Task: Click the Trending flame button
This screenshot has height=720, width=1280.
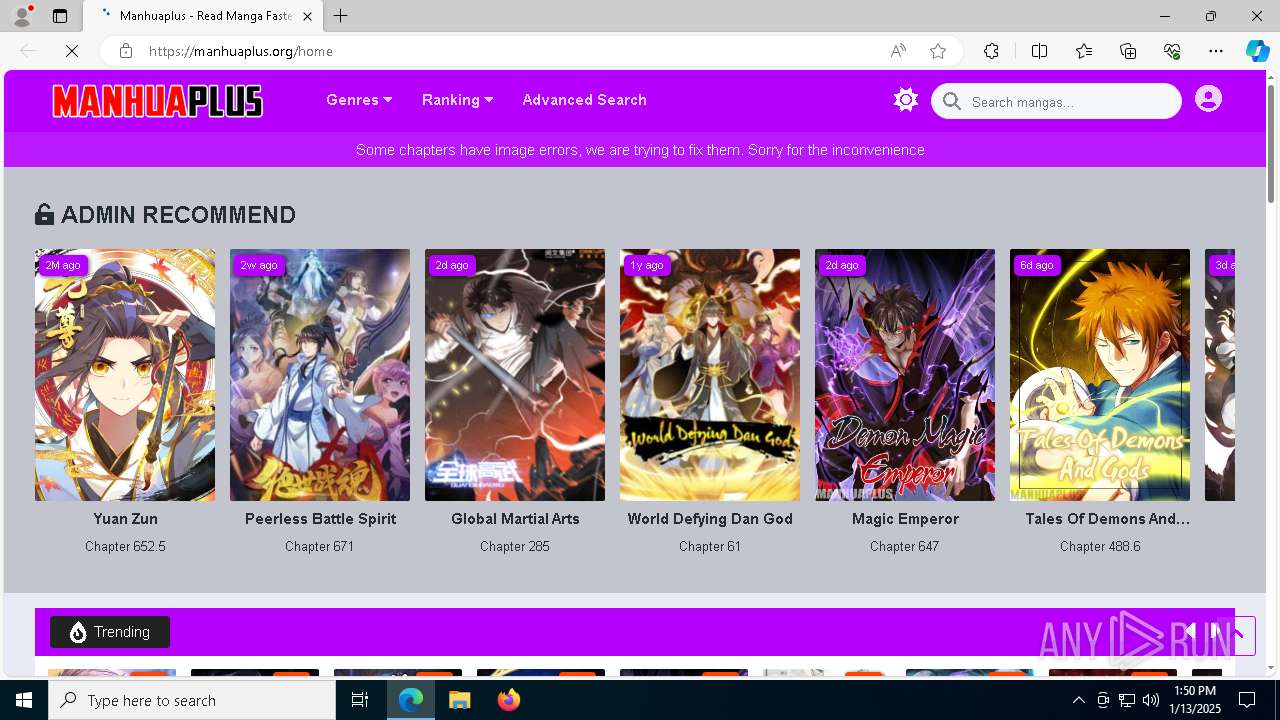Action: [x=110, y=632]
